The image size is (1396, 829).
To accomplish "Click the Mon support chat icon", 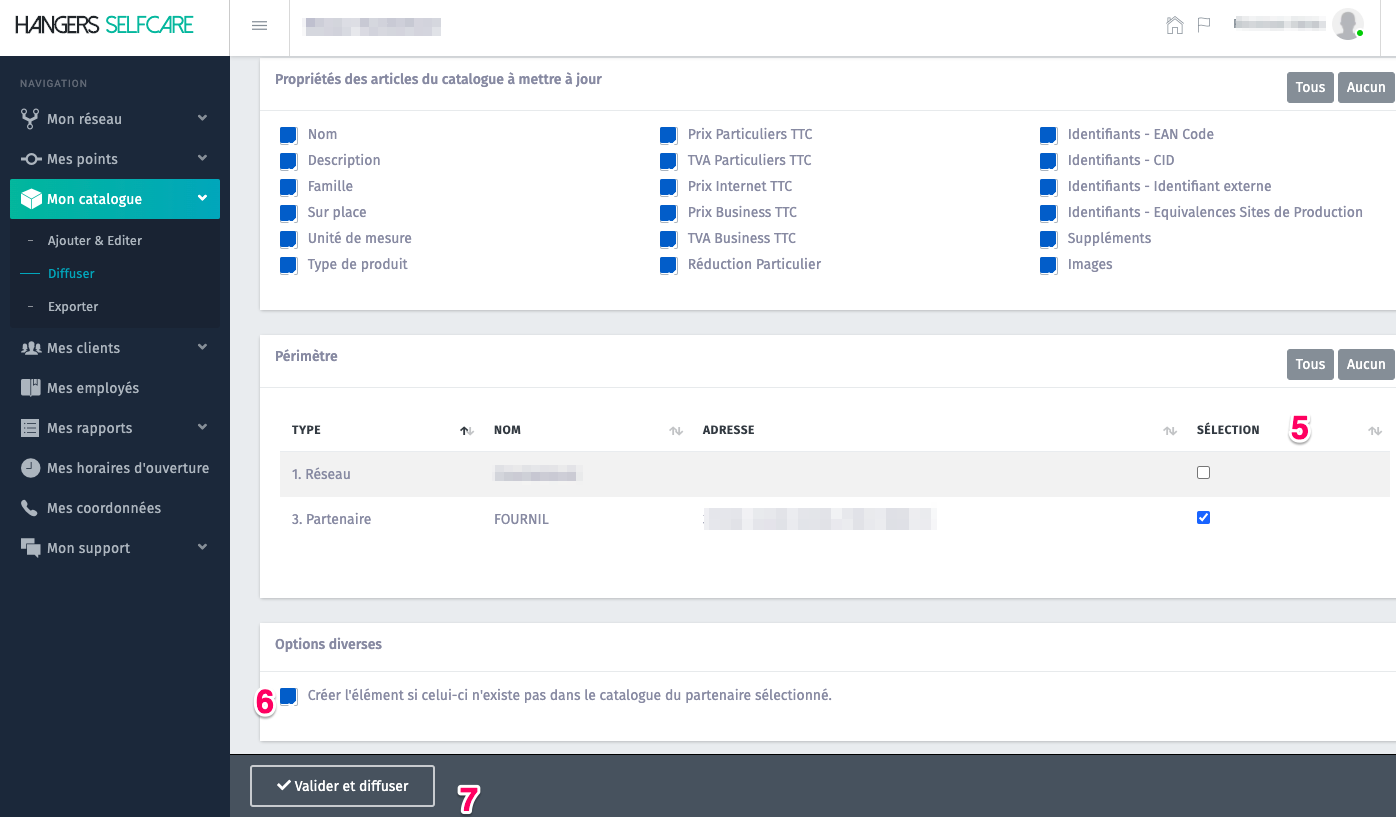I will pyautogui.click(x=30, y=548).
